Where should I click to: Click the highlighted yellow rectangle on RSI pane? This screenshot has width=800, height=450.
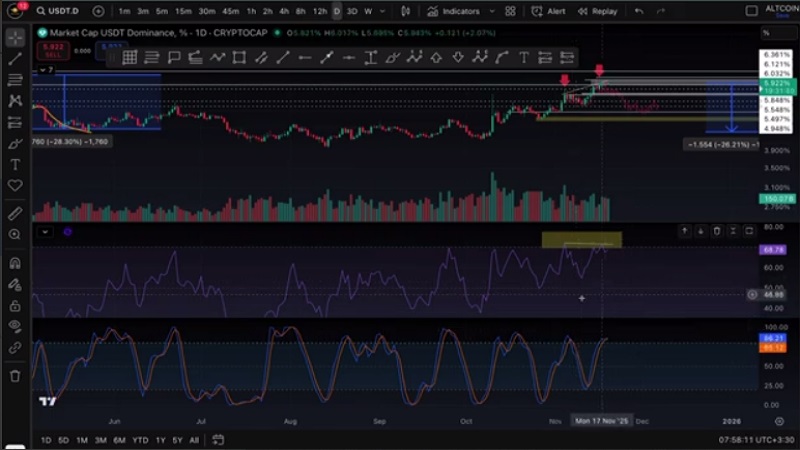[581, 240]
